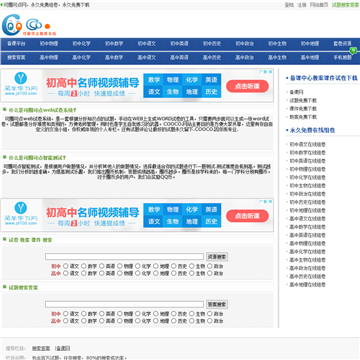Viewport: 360px width, 360px height.
Task: Click 点击听课 button in the lower ad
Action: click(247, 216)
